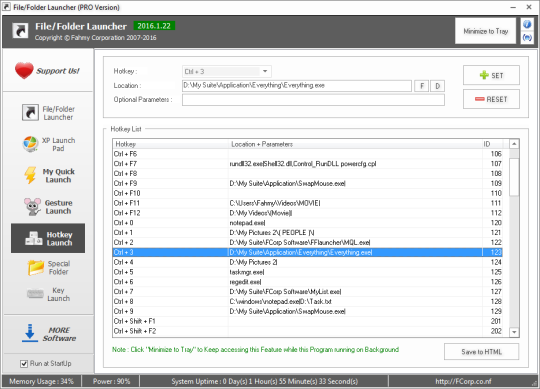540x389 pixels.
Task: Select the Ctrl + F12 row
Action: pyautogui.click(x=308, y=213)
